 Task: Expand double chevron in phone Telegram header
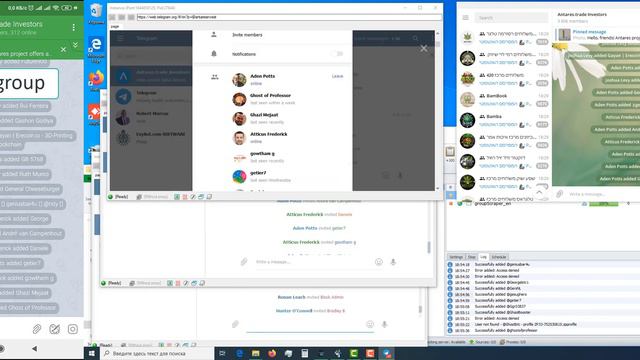pos(76,45)
